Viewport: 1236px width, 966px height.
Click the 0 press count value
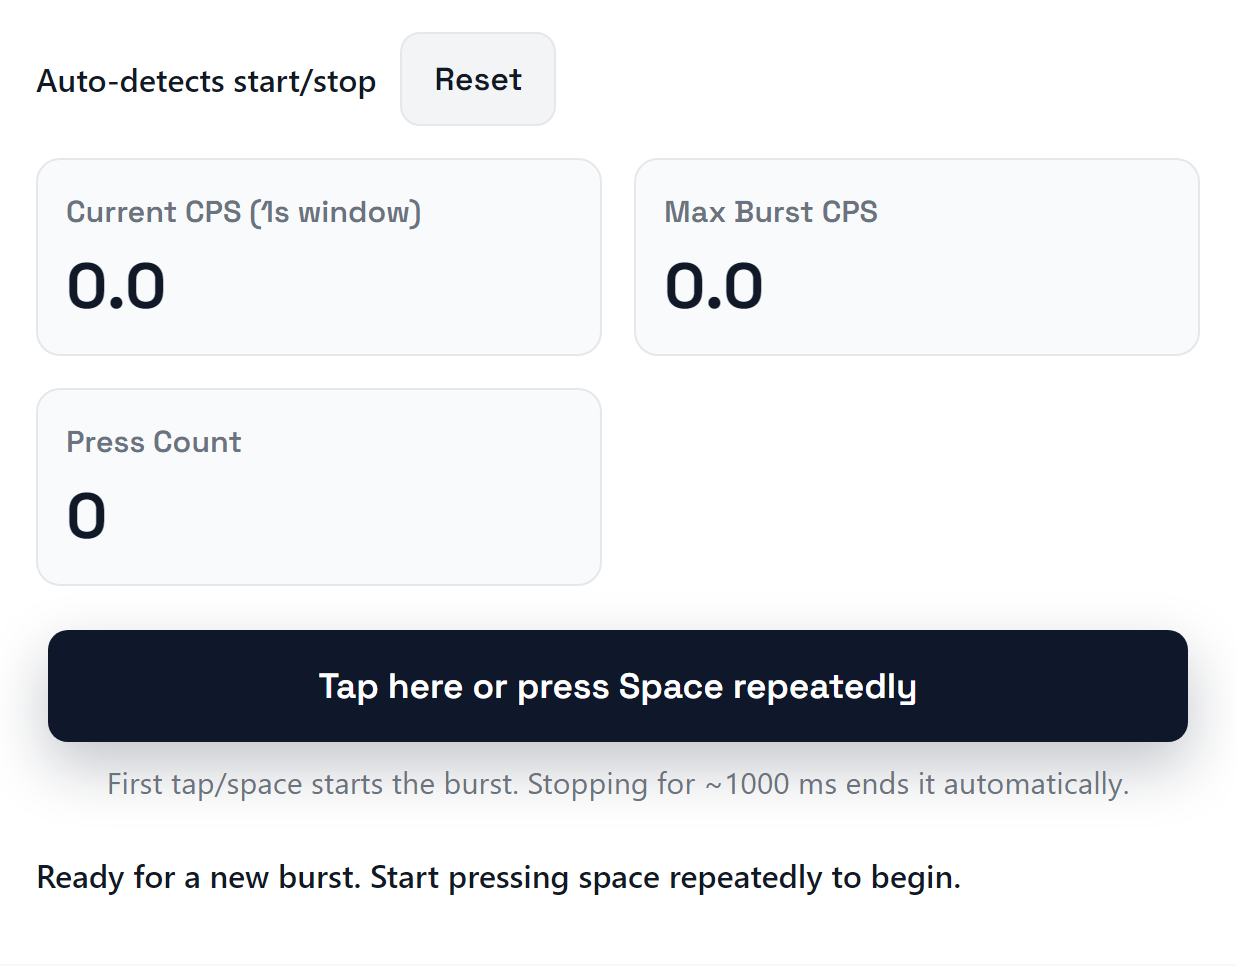pos(87,515)
